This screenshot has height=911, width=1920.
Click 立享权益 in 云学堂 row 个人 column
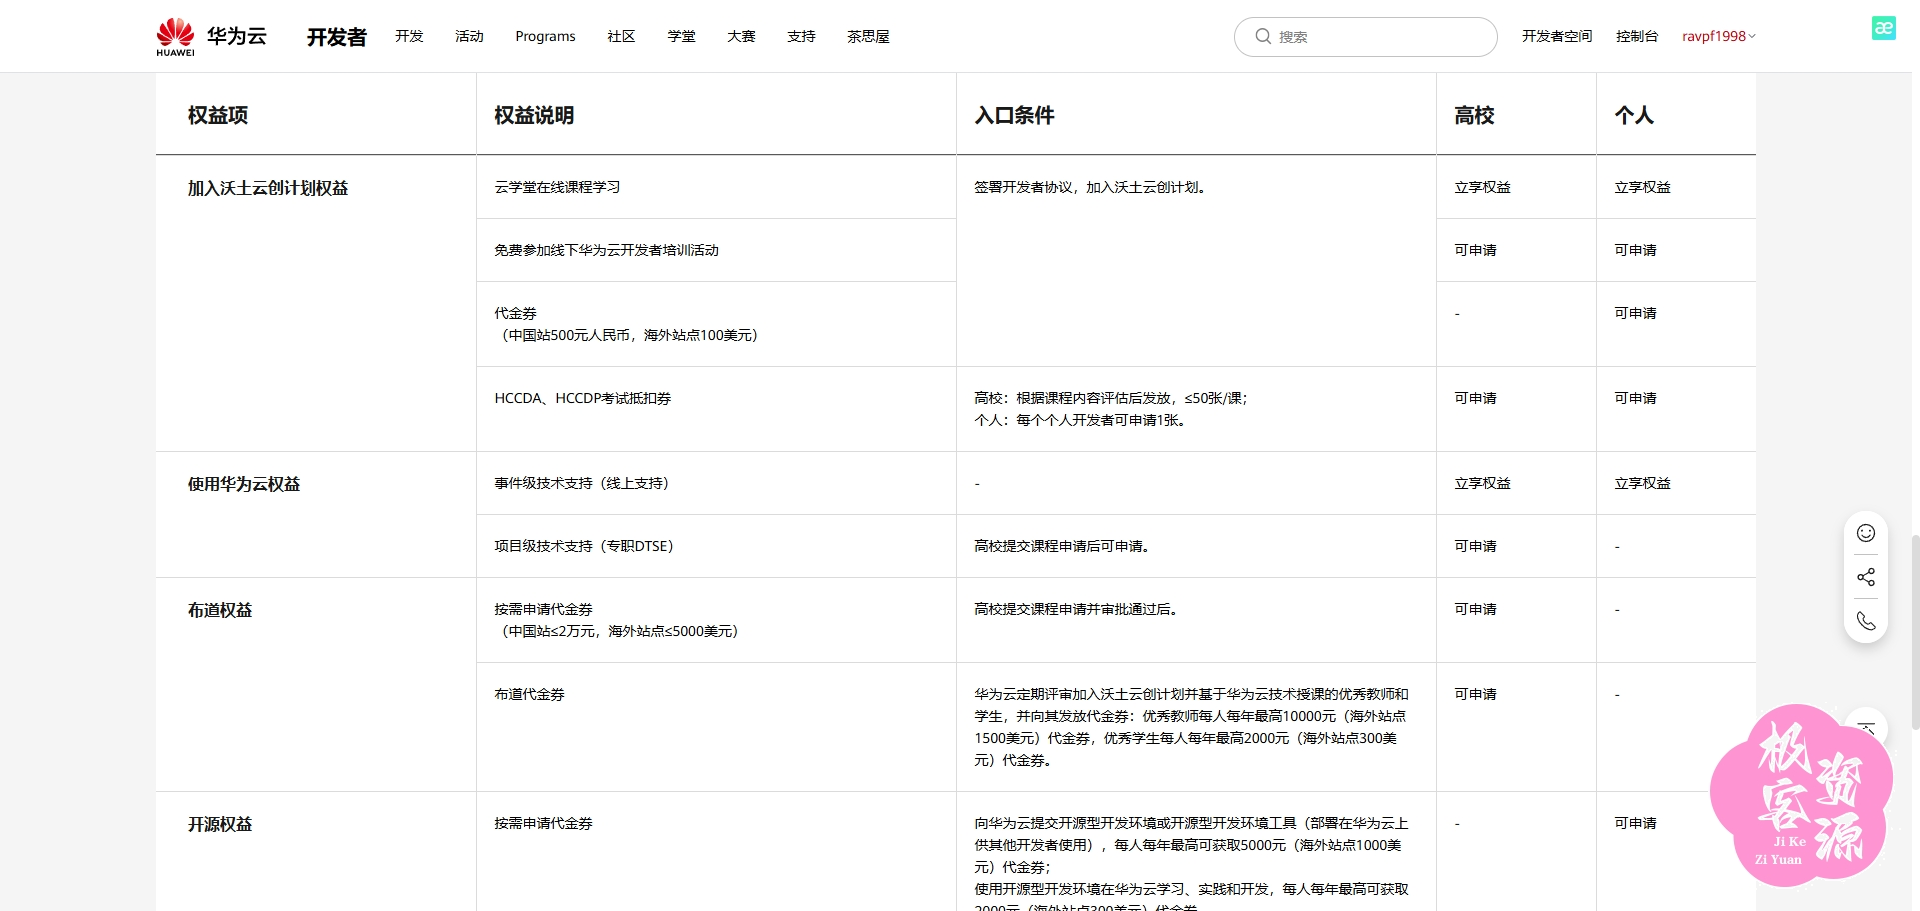point(1642,187)
